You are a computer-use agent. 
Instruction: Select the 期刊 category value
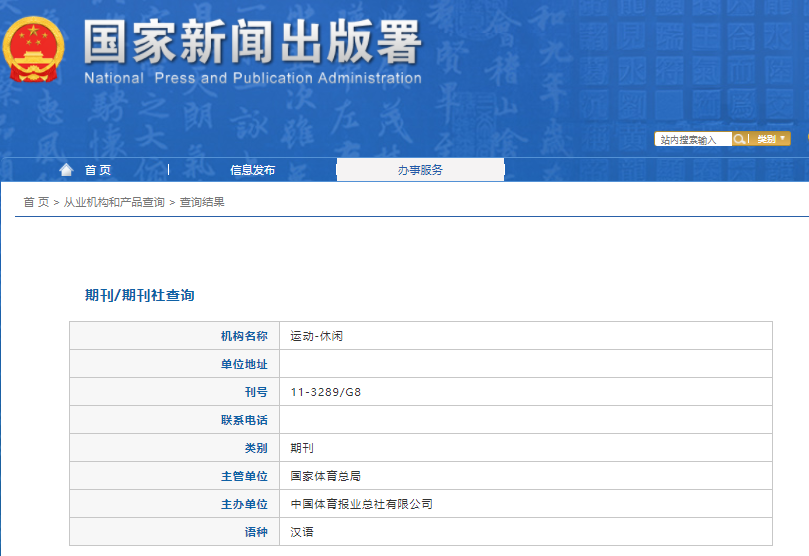[302, 448]
